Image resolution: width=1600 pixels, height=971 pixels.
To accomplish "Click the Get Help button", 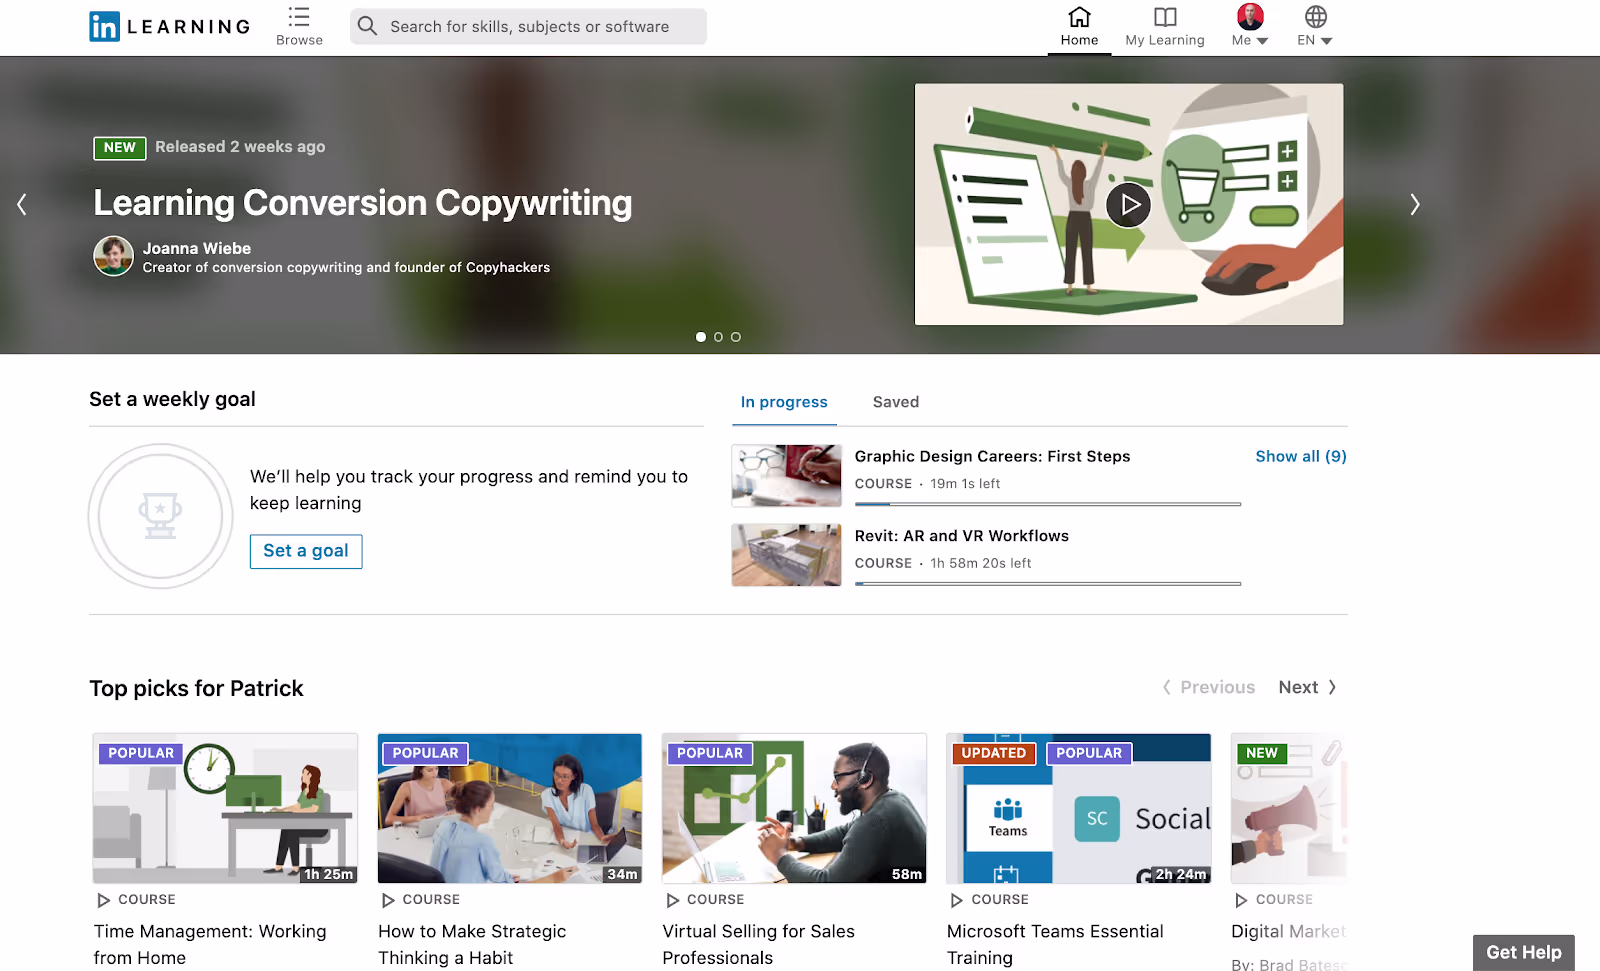I will (x=1524, y=953).
